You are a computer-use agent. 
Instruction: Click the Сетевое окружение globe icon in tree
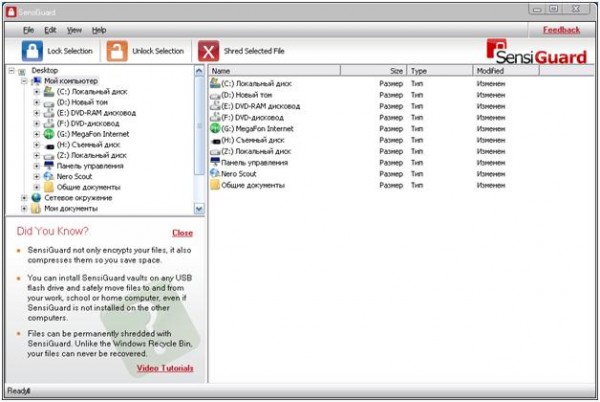point(36,198)
